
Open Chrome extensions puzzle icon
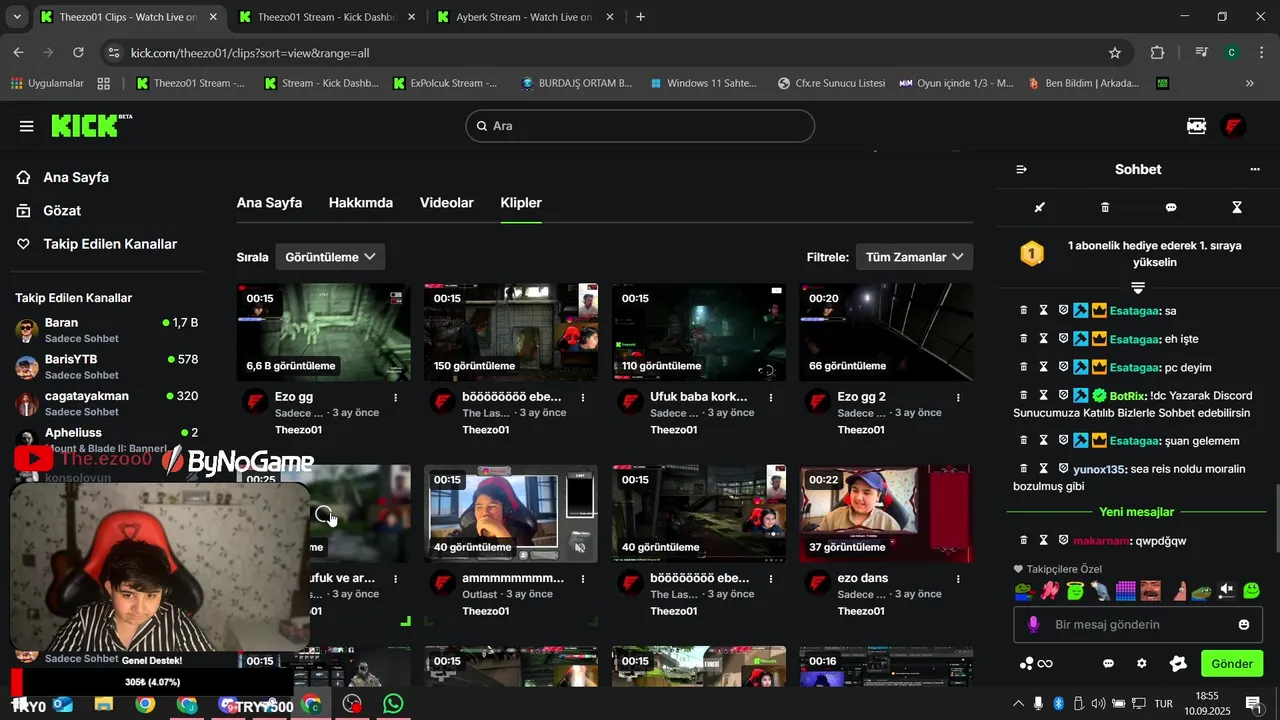(x=1157, y=53)
